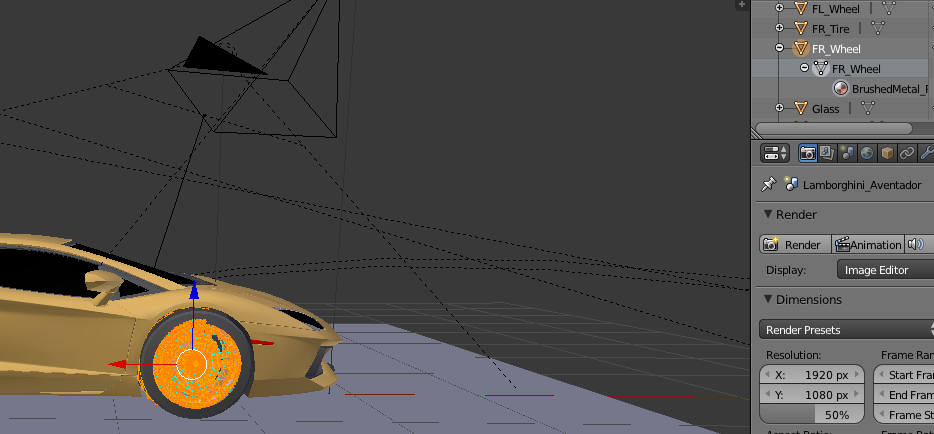Open the World properties tab
The image size is (934, 434).
coord(867,153)
